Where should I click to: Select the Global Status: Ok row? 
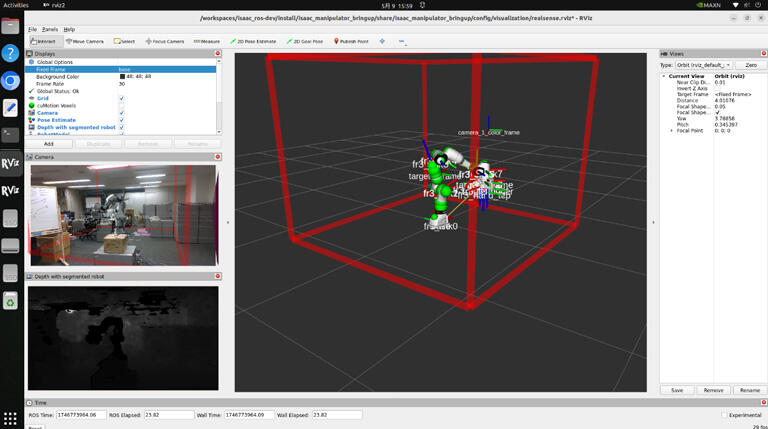58,91
